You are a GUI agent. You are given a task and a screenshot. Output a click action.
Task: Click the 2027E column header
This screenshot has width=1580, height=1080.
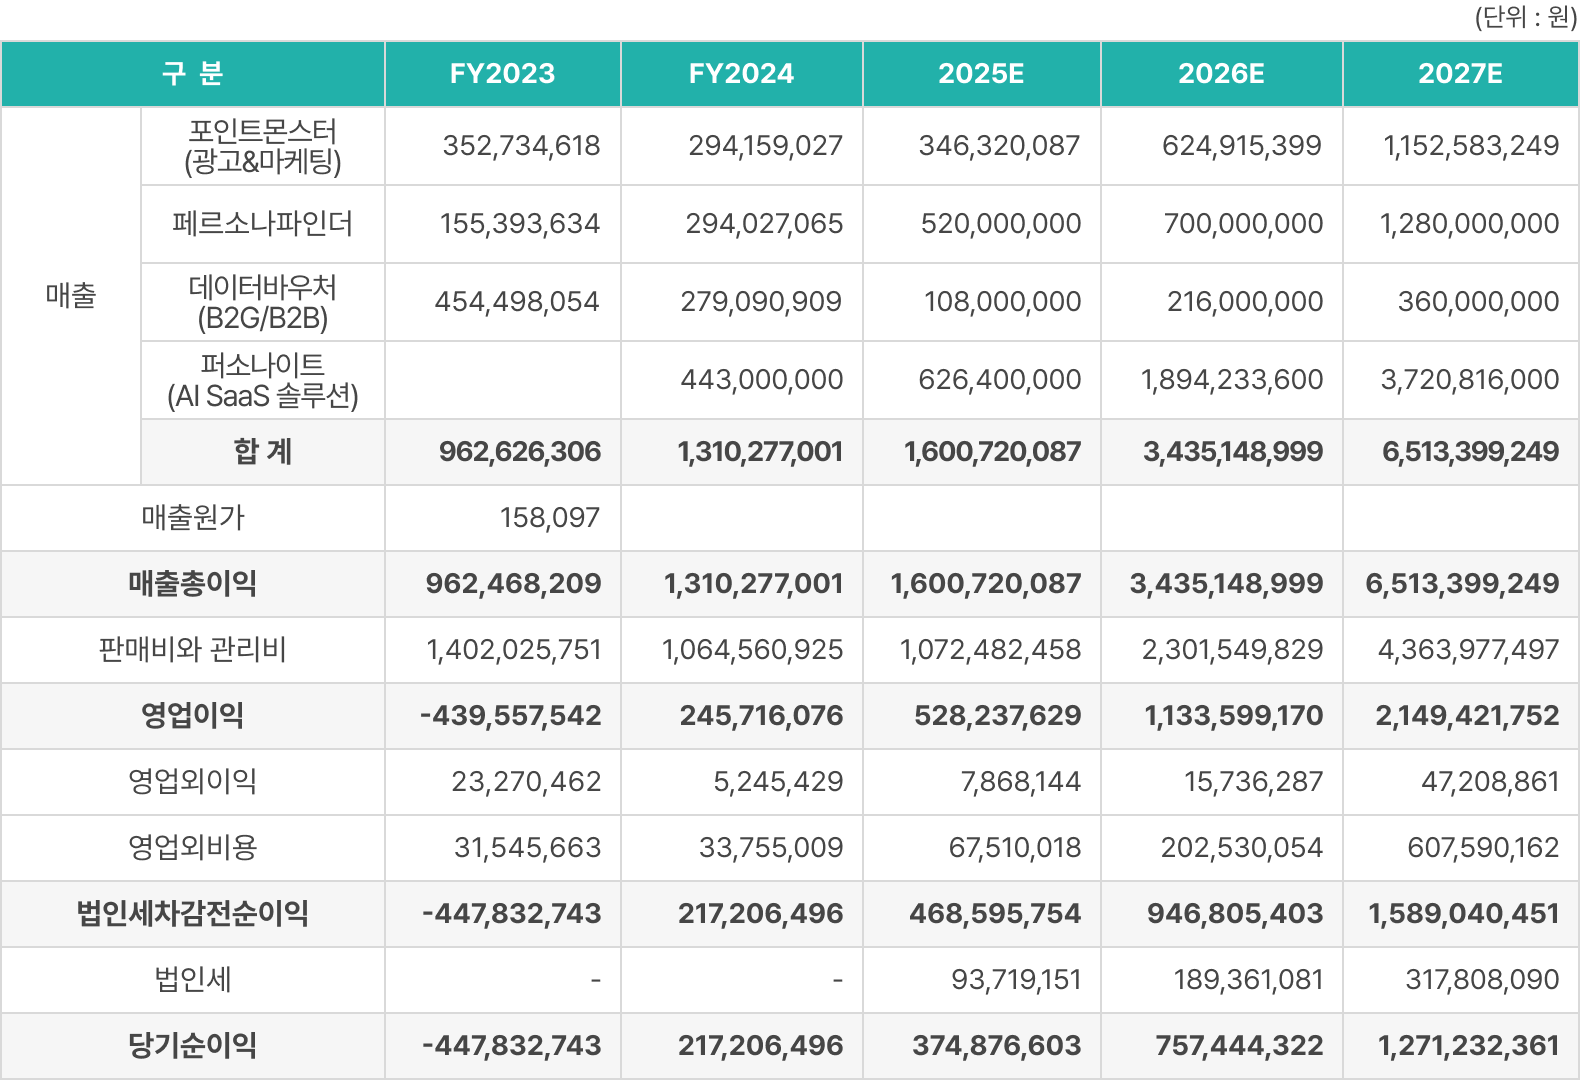pos(1460,74)
